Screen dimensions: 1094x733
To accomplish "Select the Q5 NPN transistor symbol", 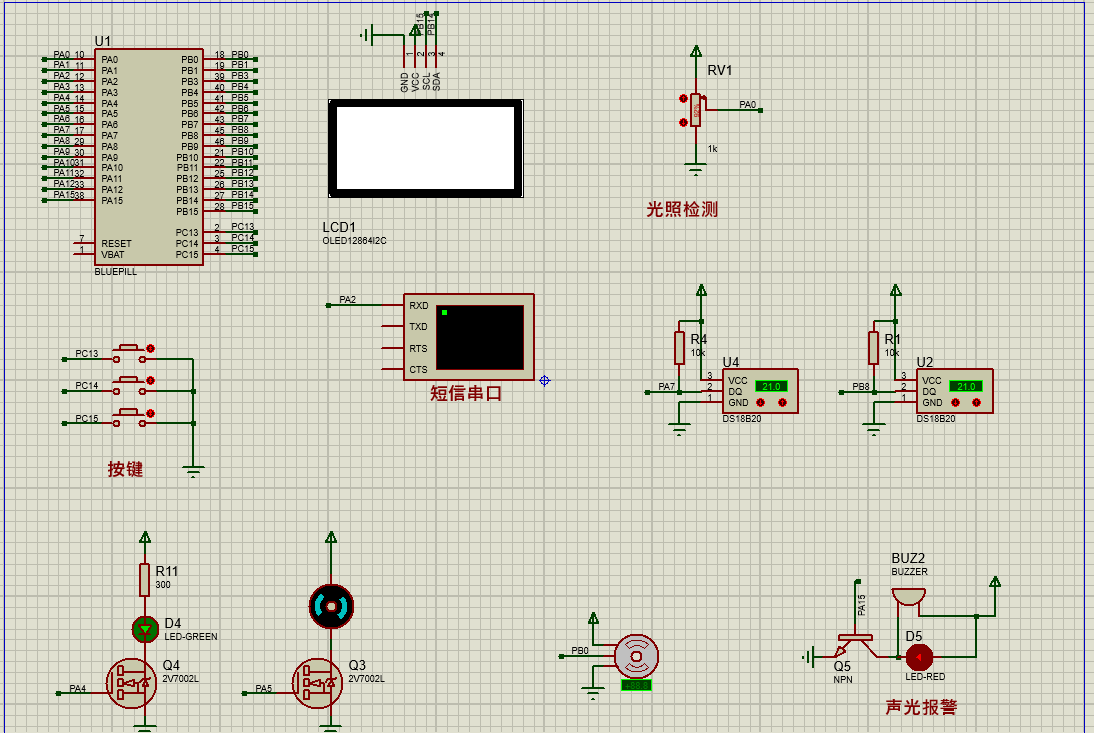I will (x=855, y=645).
